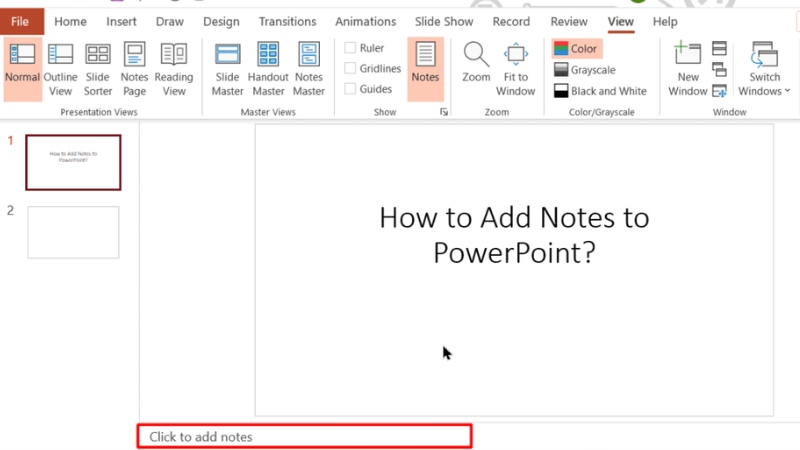The height and width of the screenshot is (450, 800).
Task: Switch to the Transitions tab
Action: (287, 22)
